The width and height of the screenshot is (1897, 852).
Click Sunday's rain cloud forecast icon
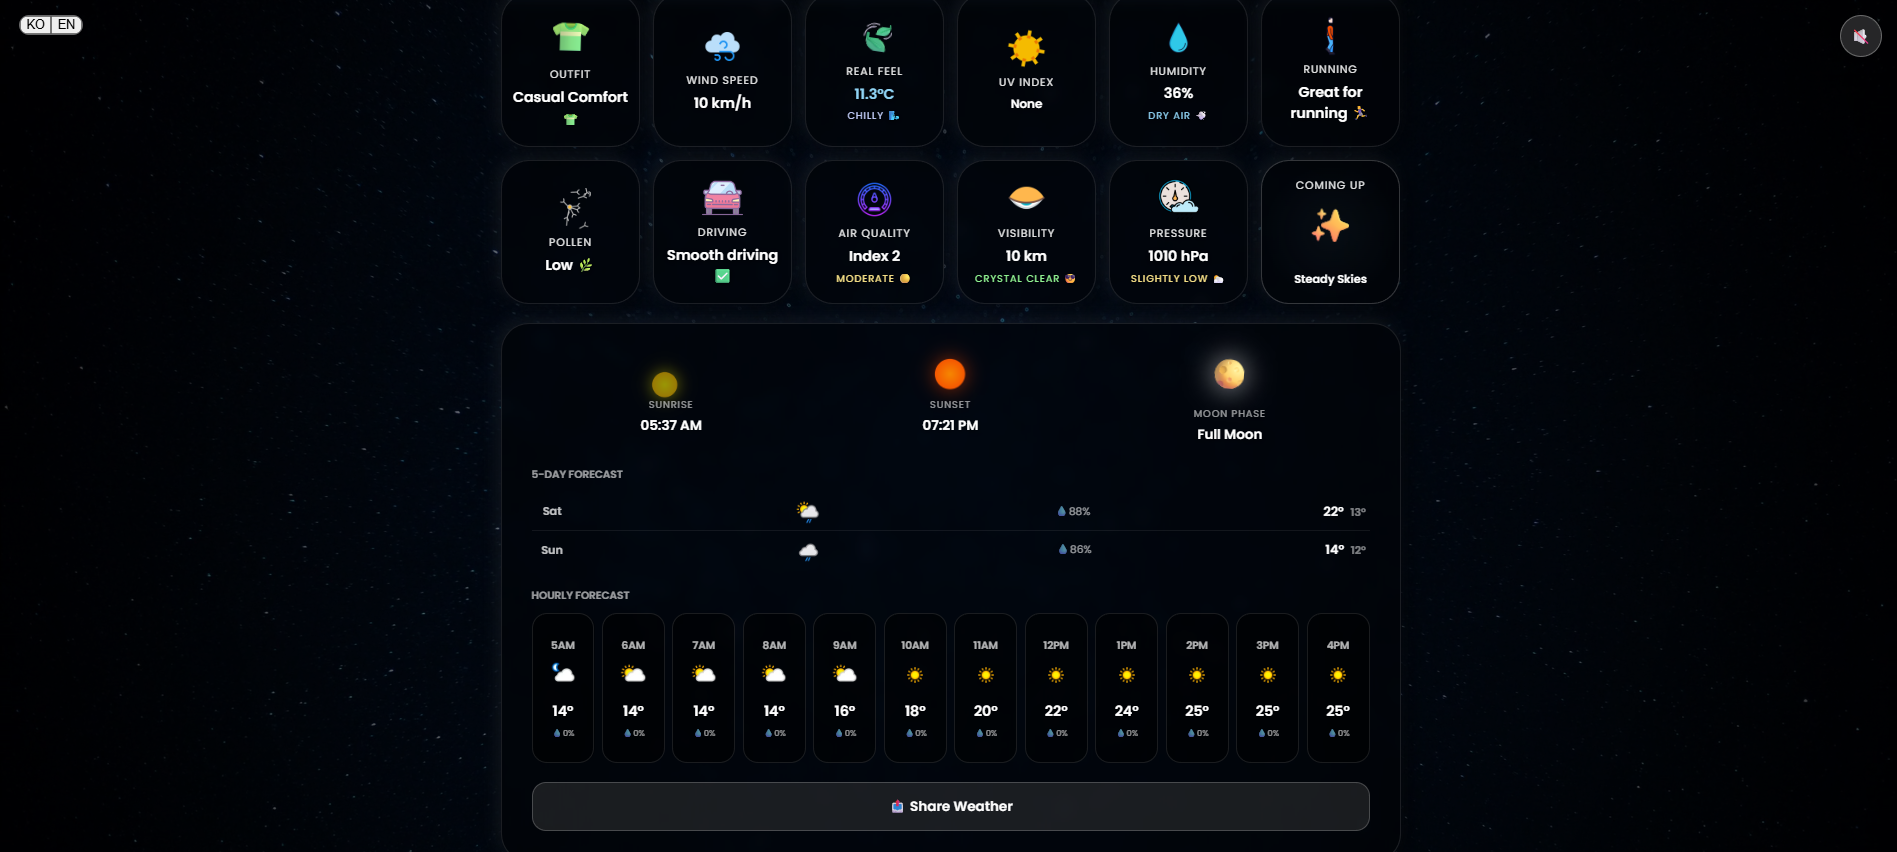tap(808, 551)
